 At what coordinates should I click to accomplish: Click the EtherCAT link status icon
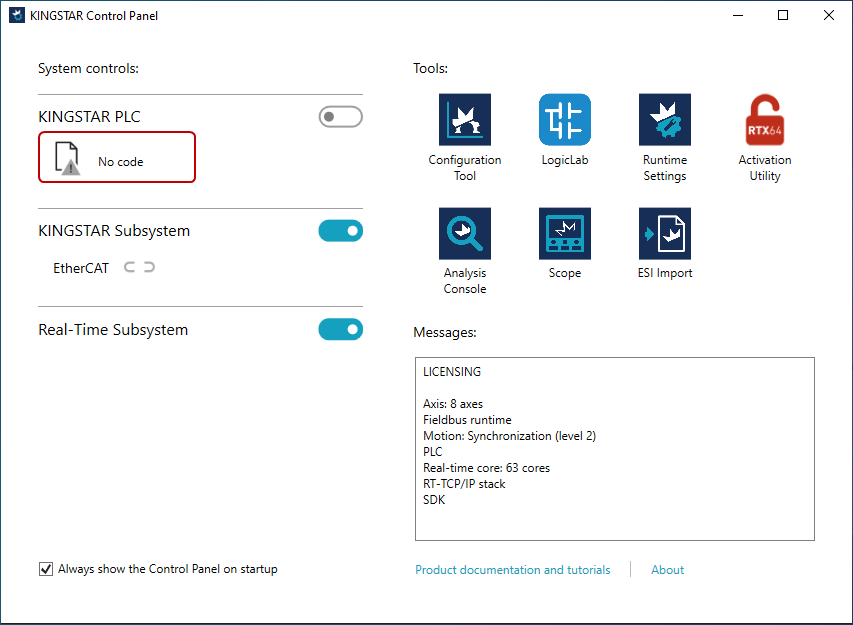(x=140, y=268)
